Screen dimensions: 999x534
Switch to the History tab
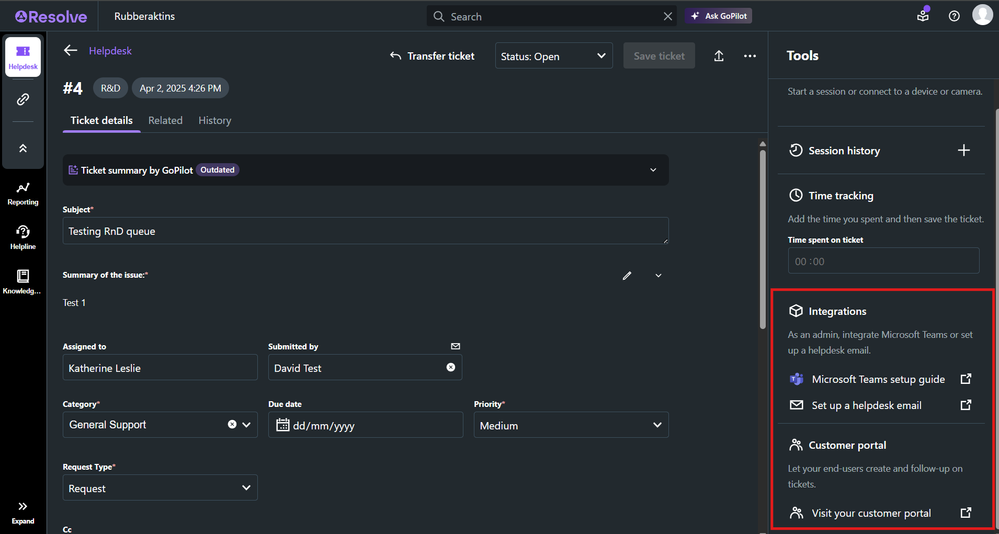point(215,121)
